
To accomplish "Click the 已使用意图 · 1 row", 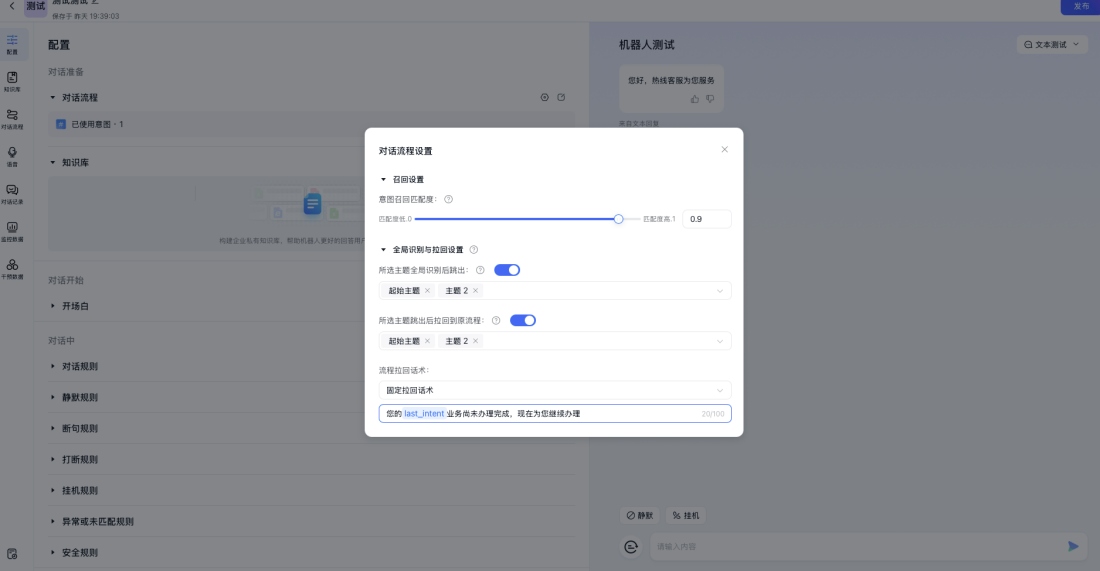I will tap(311, 124).
